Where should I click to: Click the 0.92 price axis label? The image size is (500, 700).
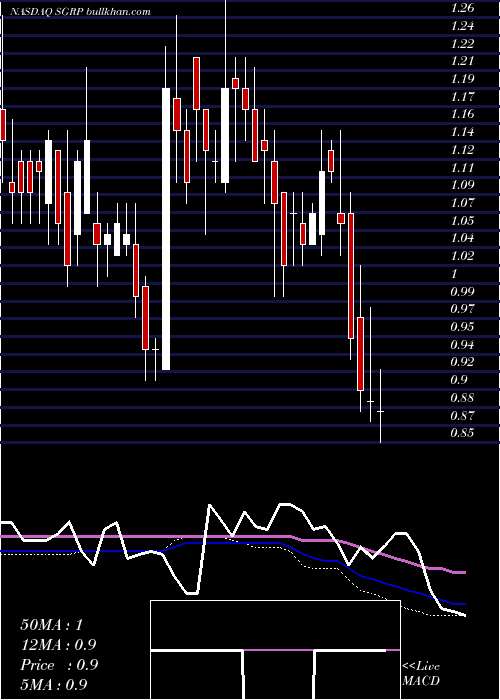coord(462,362)
